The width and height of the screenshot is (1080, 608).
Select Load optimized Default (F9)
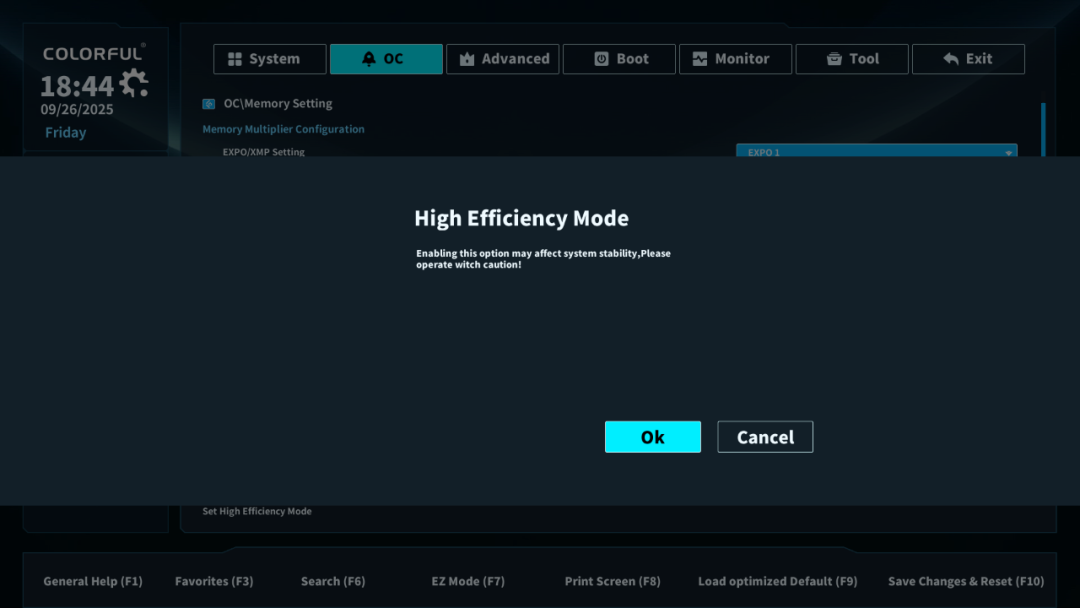click(777, 581)
